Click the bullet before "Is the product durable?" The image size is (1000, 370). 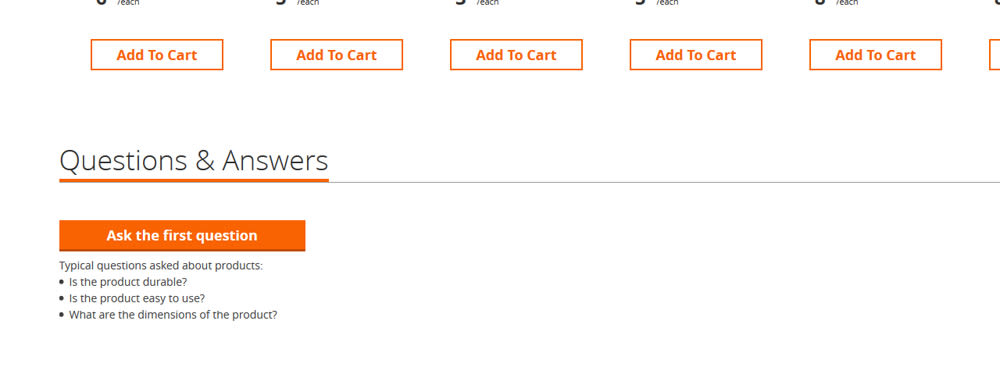pos(62,282)
